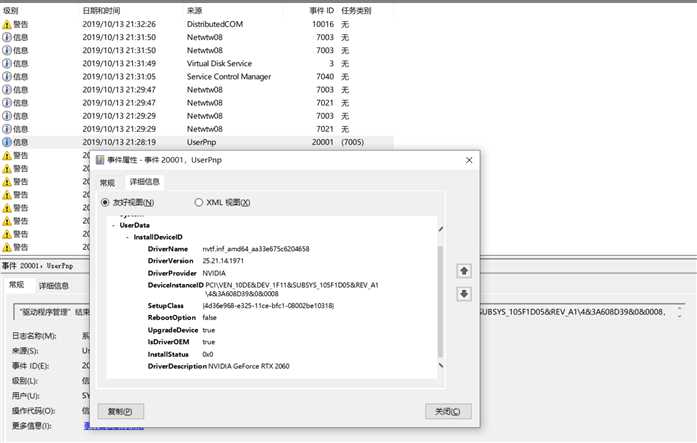Image resolution: width=697 pixels, height=443 pixels.
Task: Click InstallStatus value 0x0
Action: click(208, 355)
